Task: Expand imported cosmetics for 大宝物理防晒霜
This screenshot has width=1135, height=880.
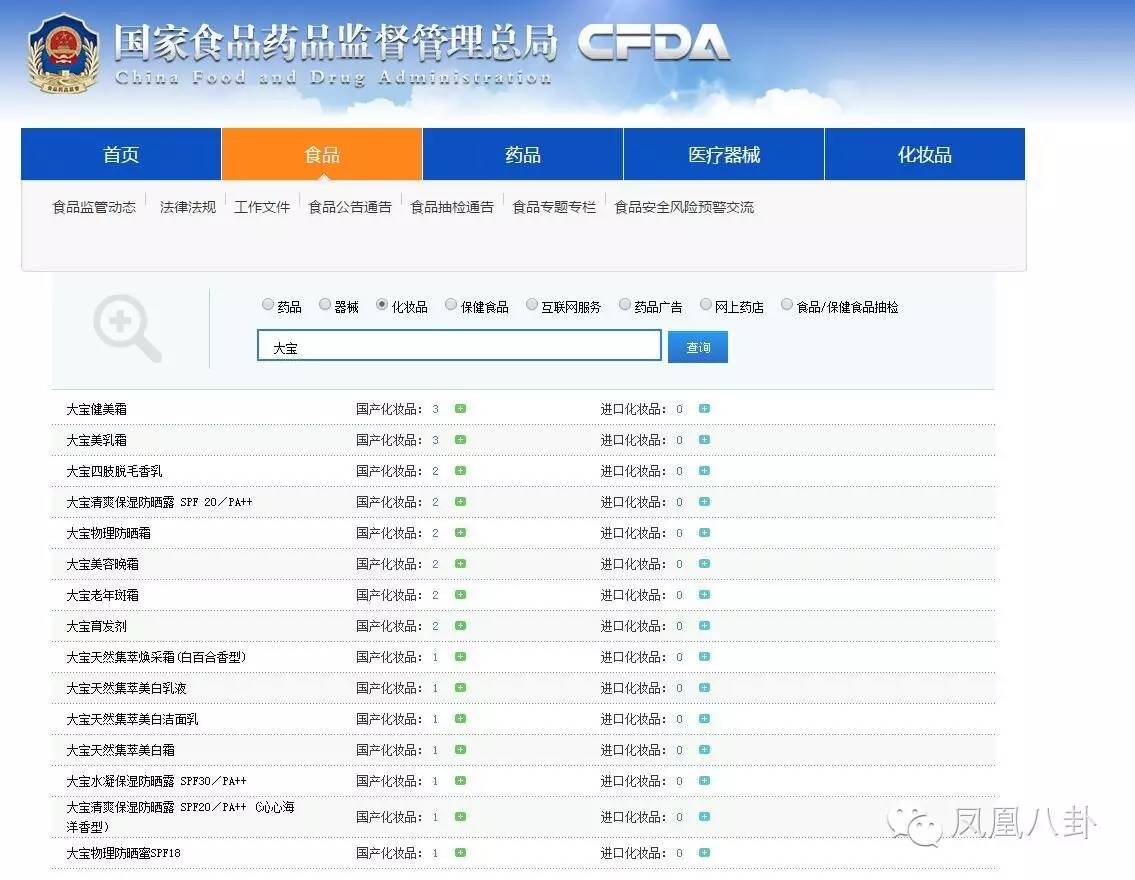Action: click(x=704, y=533)
